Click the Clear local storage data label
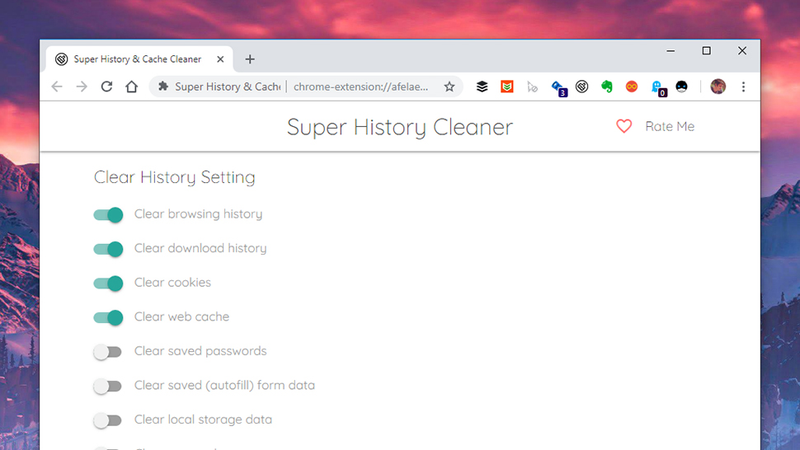Image resolution: width=800 pixels, height=450 pixels. [203, 419]
